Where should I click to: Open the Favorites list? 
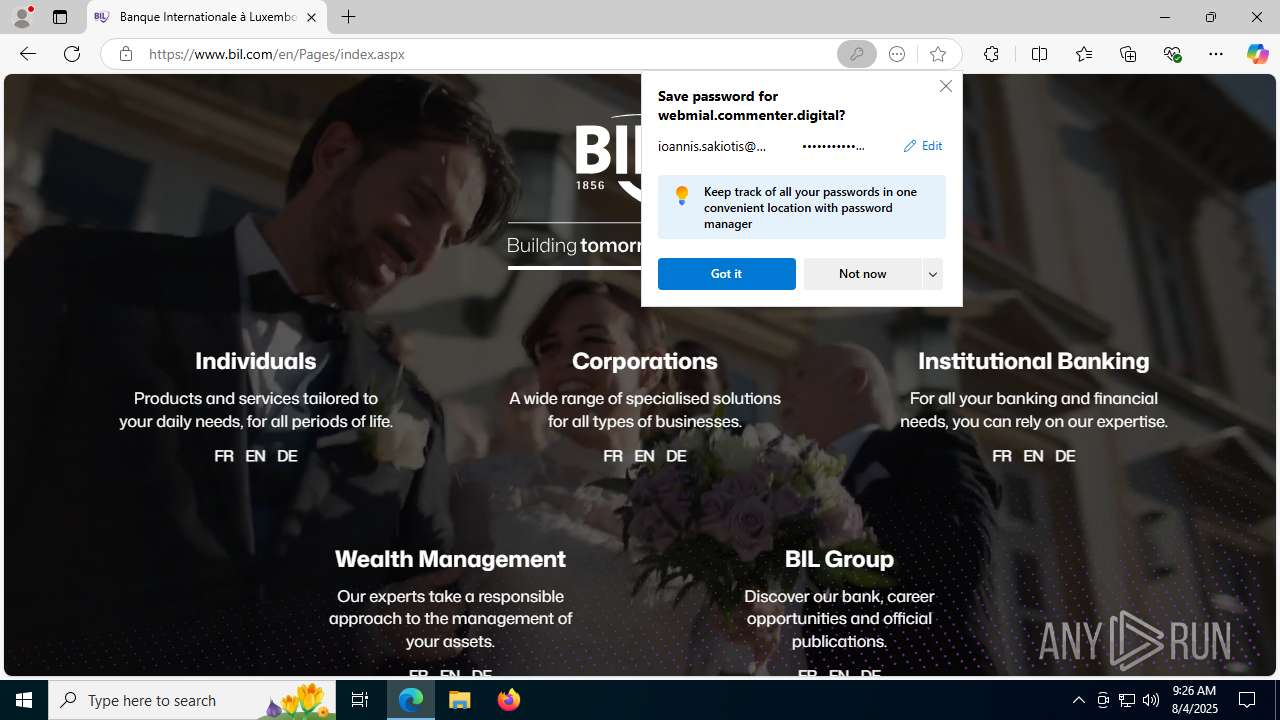coord(1083,54)
